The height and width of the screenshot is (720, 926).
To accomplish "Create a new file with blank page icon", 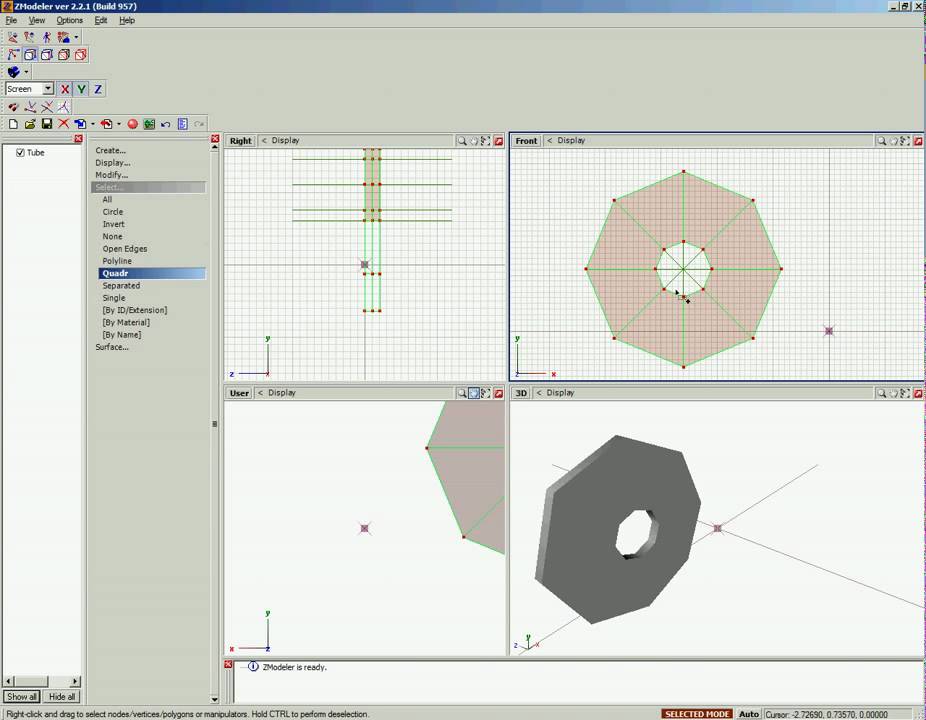I will [x=13, y=124].
